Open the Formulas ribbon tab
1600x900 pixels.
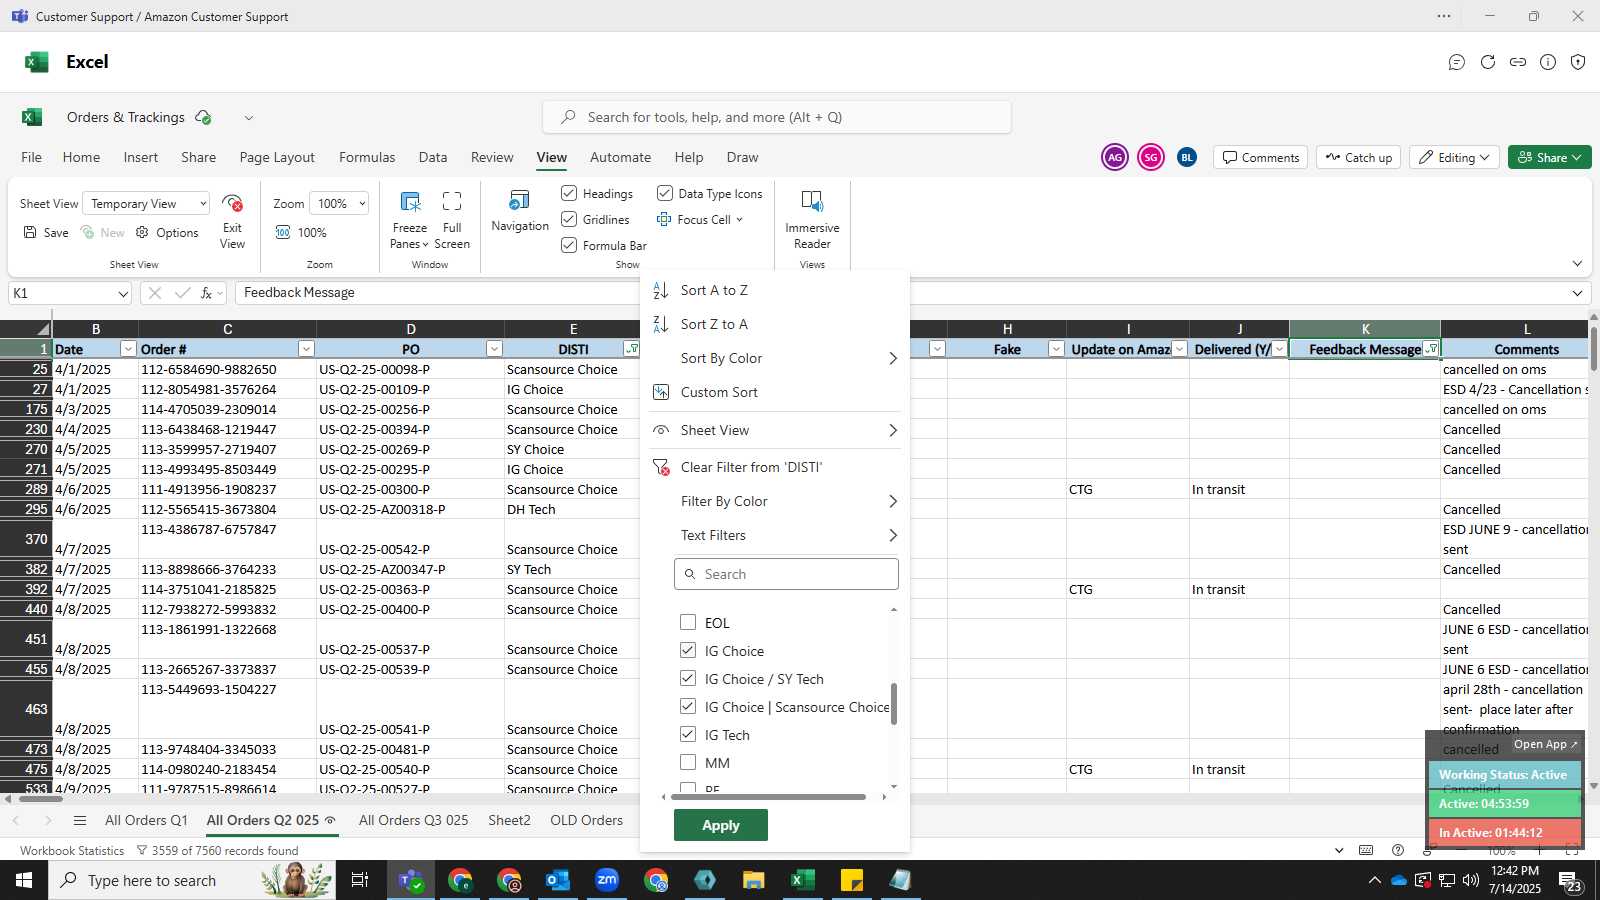[x=367, y=157]
